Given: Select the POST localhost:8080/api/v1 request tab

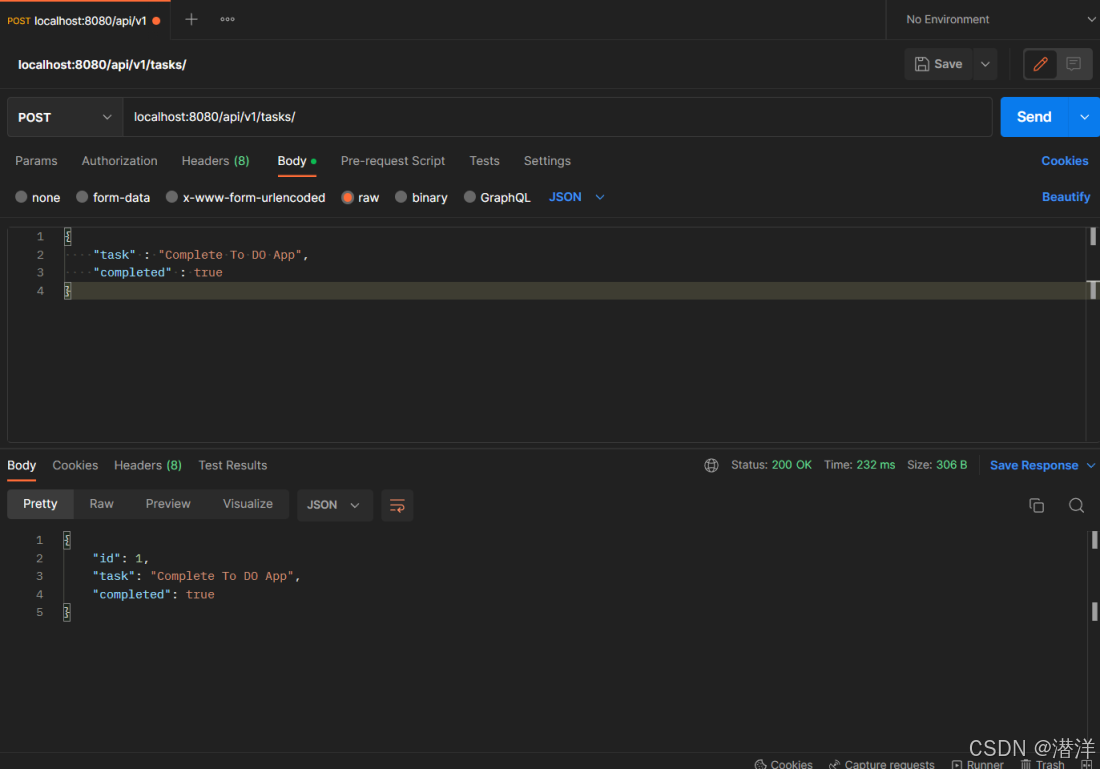Looking at the screenshot, I should click(84, 20).
